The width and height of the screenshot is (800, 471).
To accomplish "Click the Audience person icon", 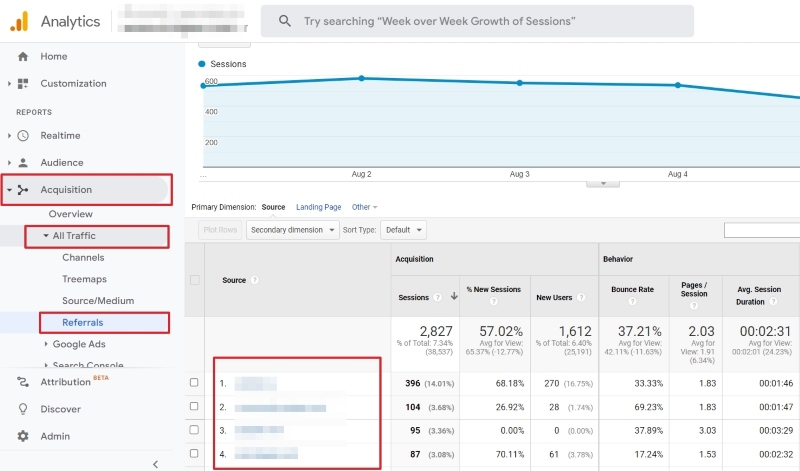I will pyautogui.click(x=22, y=162).
